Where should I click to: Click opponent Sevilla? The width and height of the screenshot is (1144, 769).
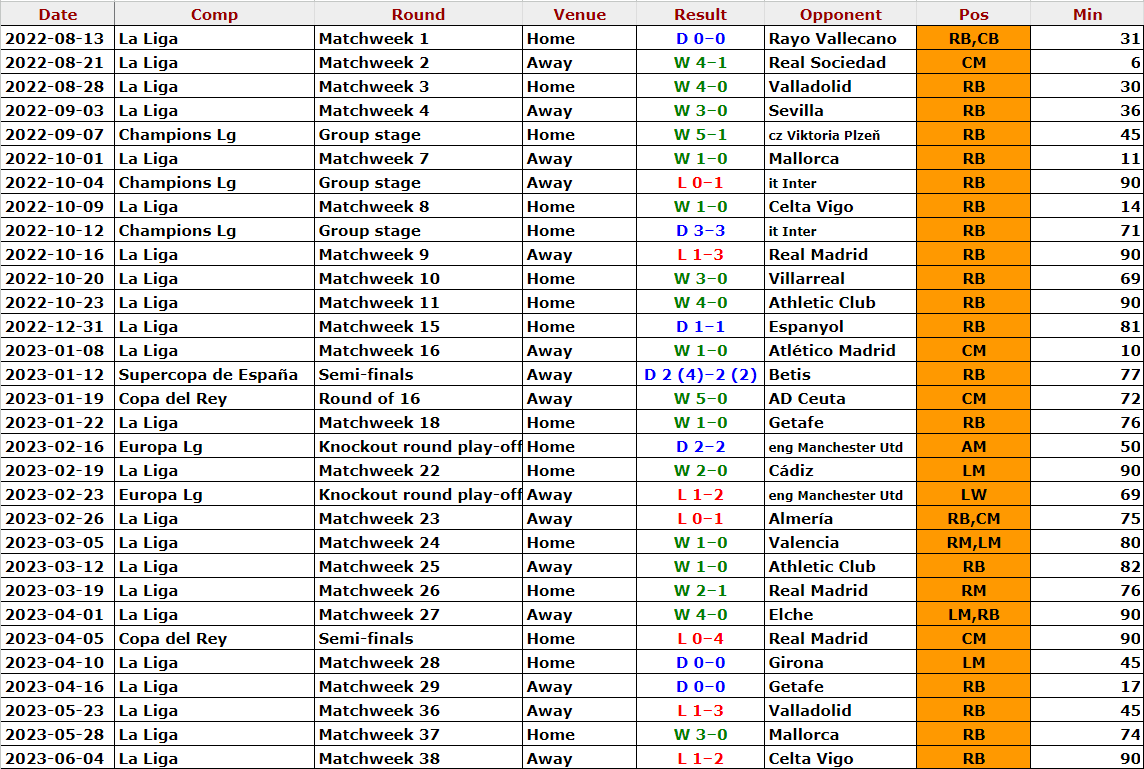(x=840, y=110)
